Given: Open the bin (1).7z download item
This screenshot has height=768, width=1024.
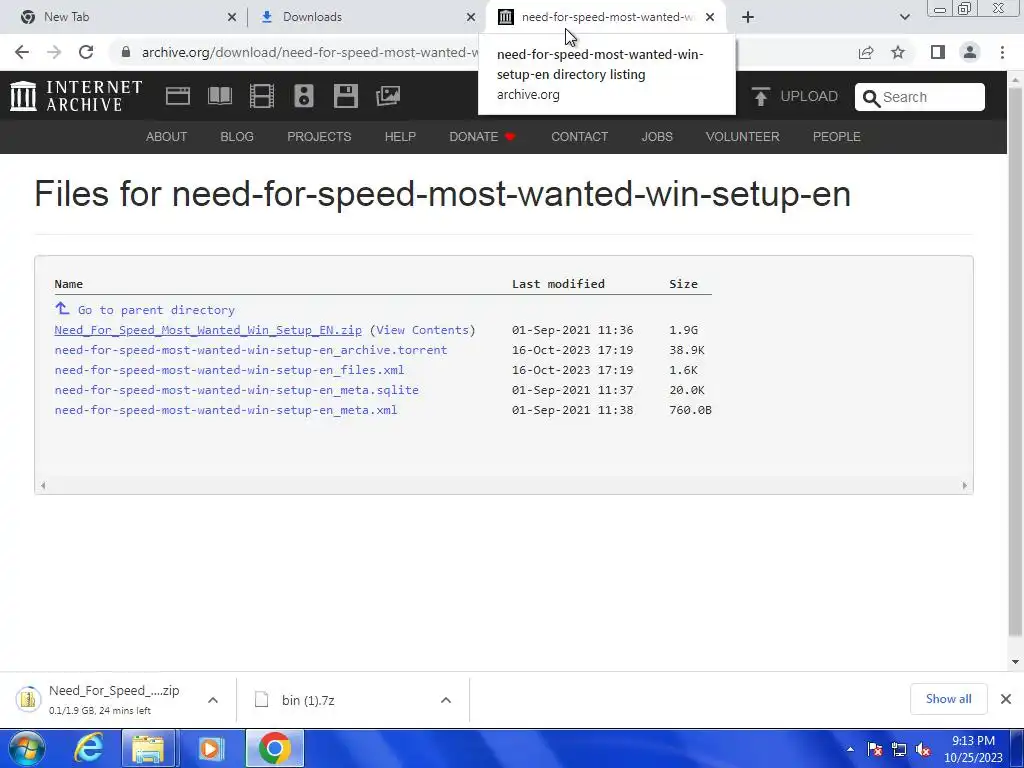Looking at the screenshot, I should tap(308, 700).
